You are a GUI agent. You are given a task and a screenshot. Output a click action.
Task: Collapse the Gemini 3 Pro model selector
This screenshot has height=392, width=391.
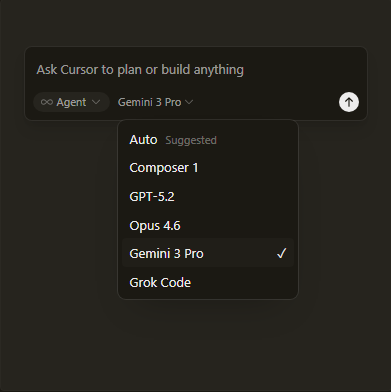155,102
